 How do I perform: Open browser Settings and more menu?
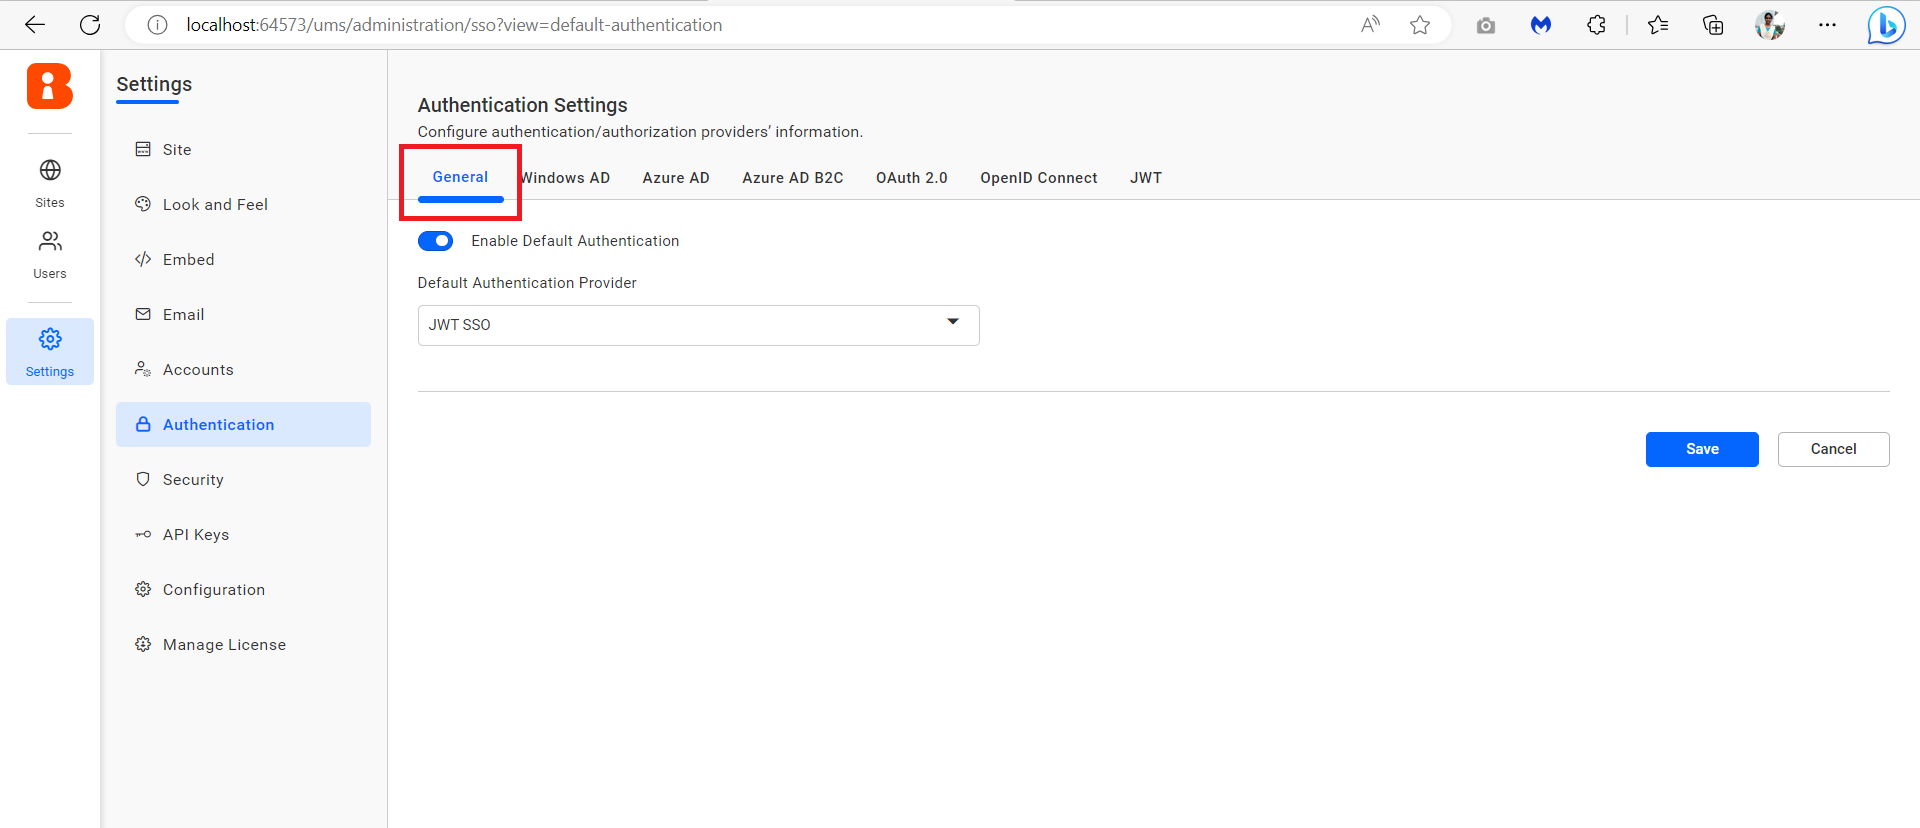(x=1827, y=25)
